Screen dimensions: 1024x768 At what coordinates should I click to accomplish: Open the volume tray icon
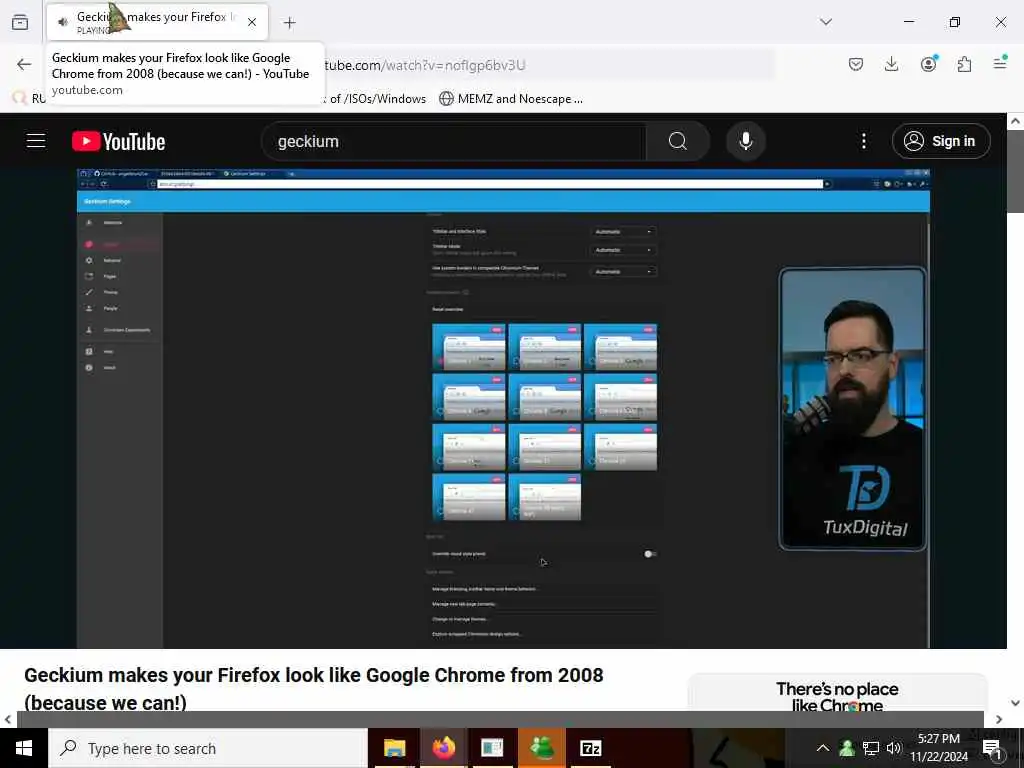(x=894, y=748)
